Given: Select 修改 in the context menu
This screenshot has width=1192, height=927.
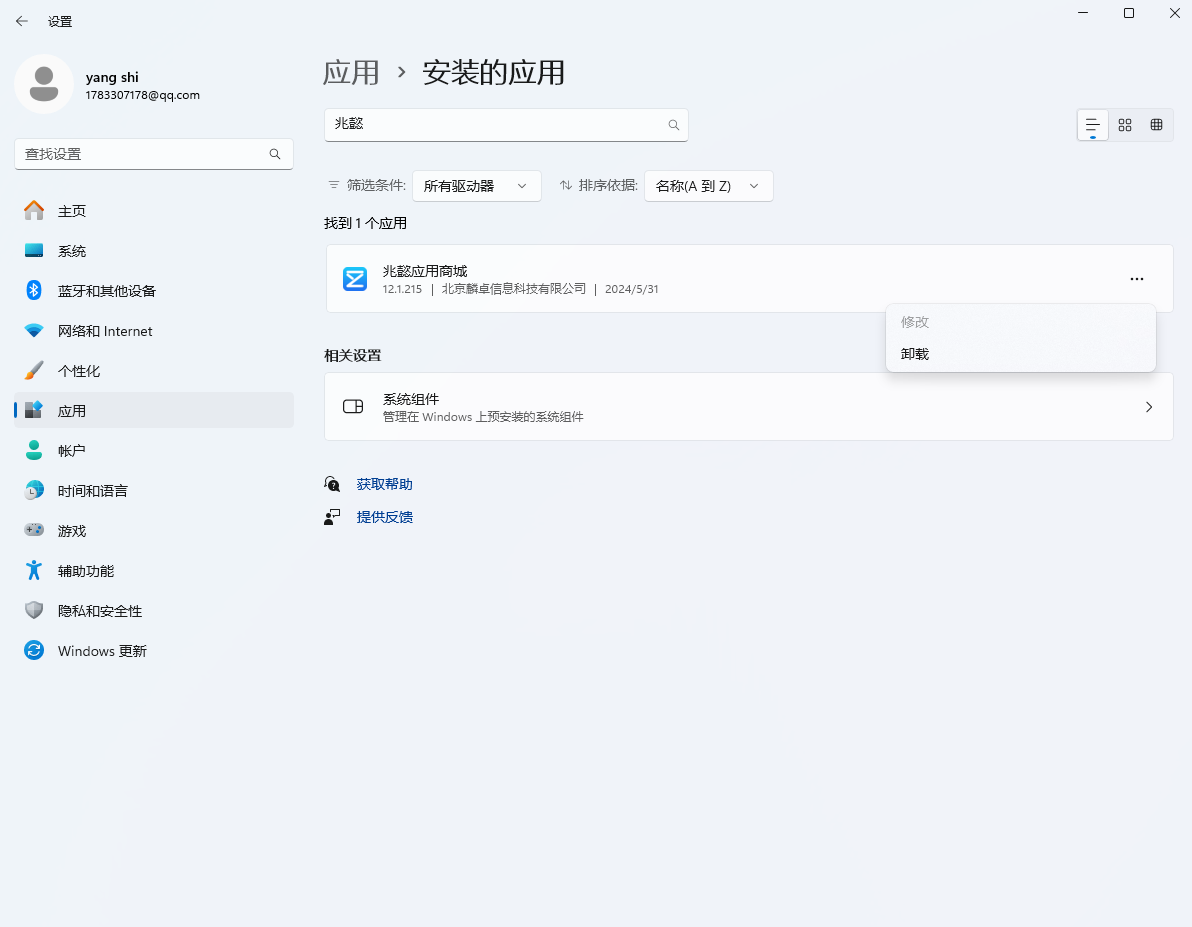Looking at the screenshot, I should pos(915,322).
